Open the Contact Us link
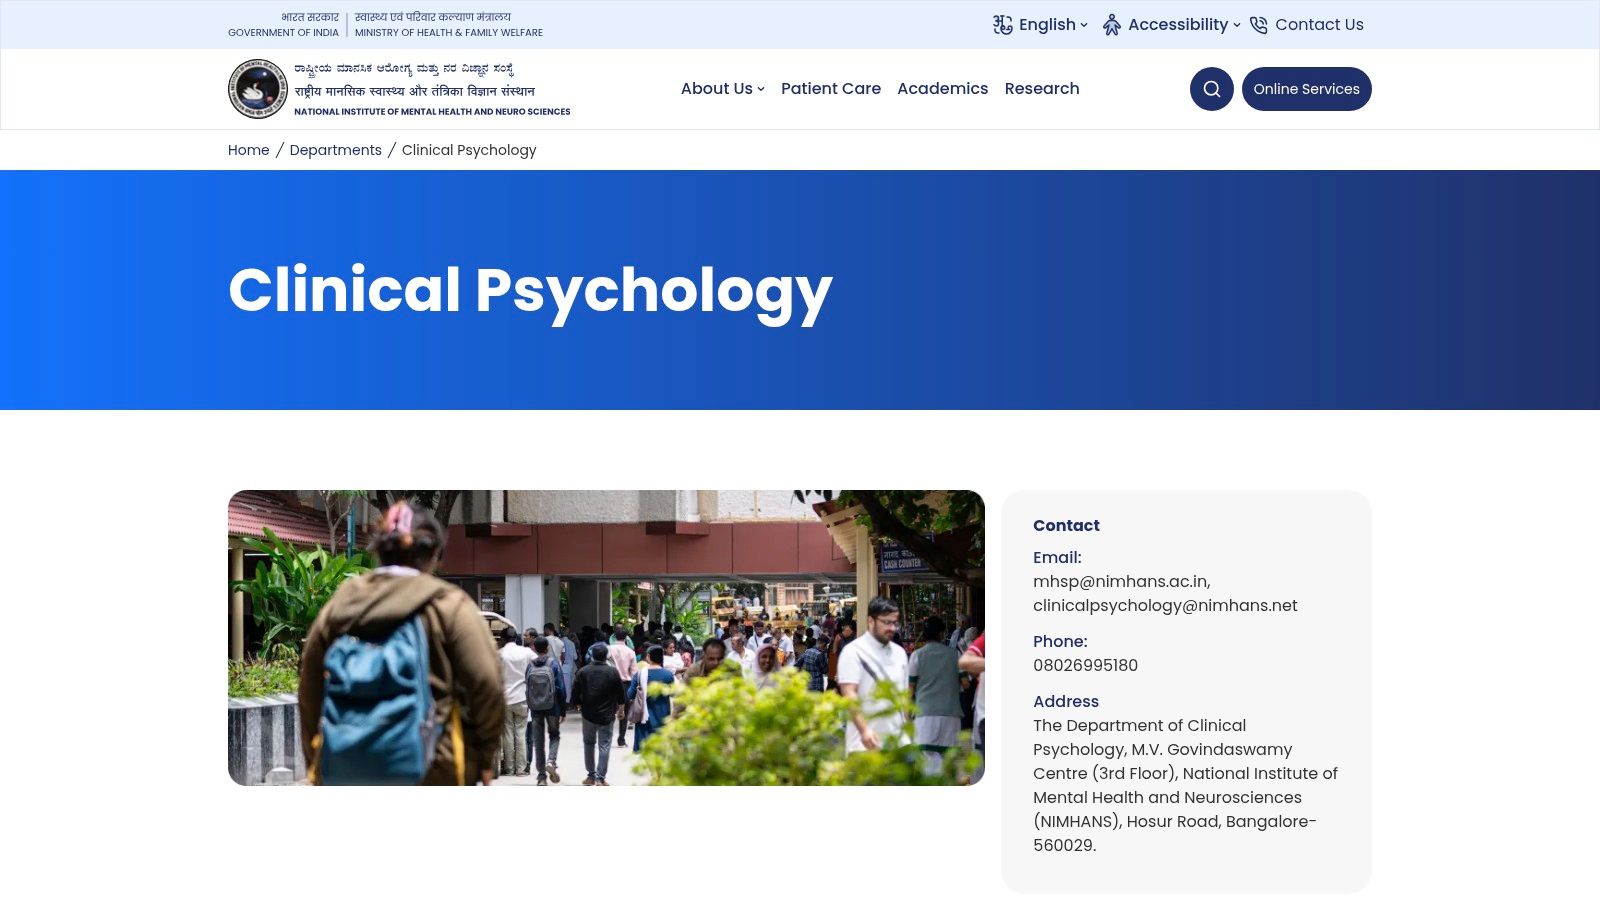 (1319, 25)
